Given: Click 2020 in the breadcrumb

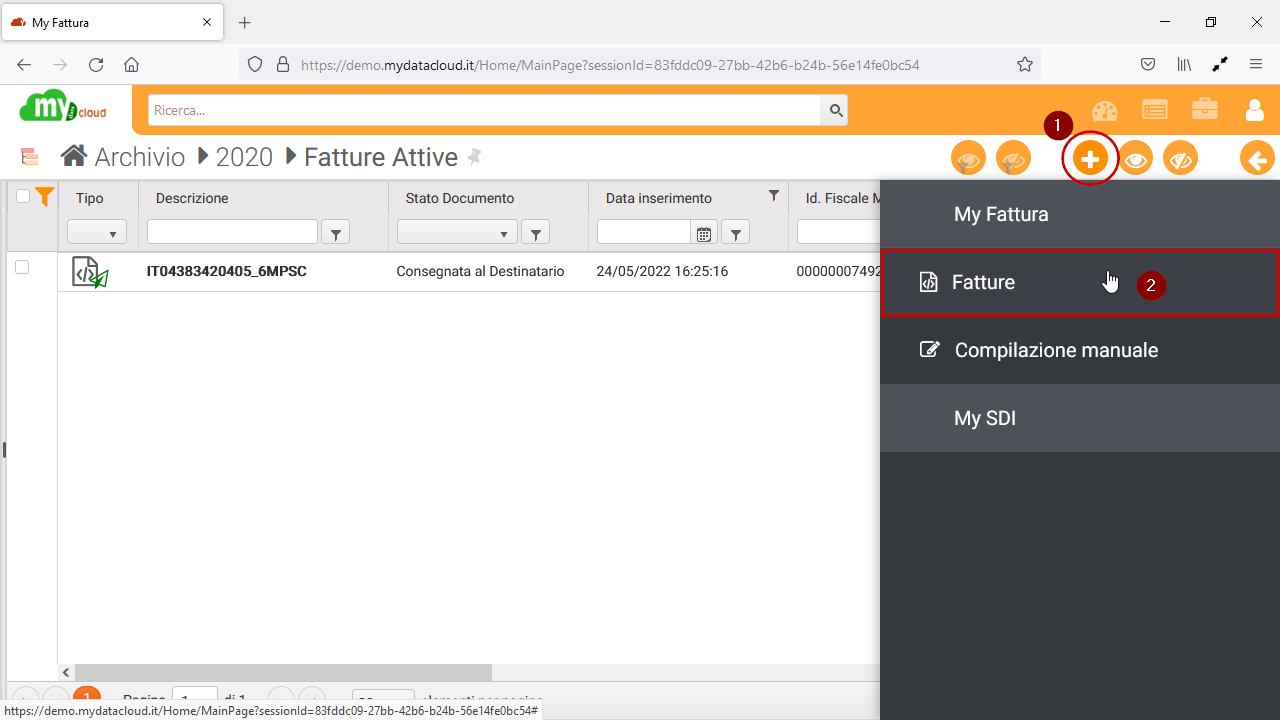Looking at the screenshot, I should pos(244,157).
